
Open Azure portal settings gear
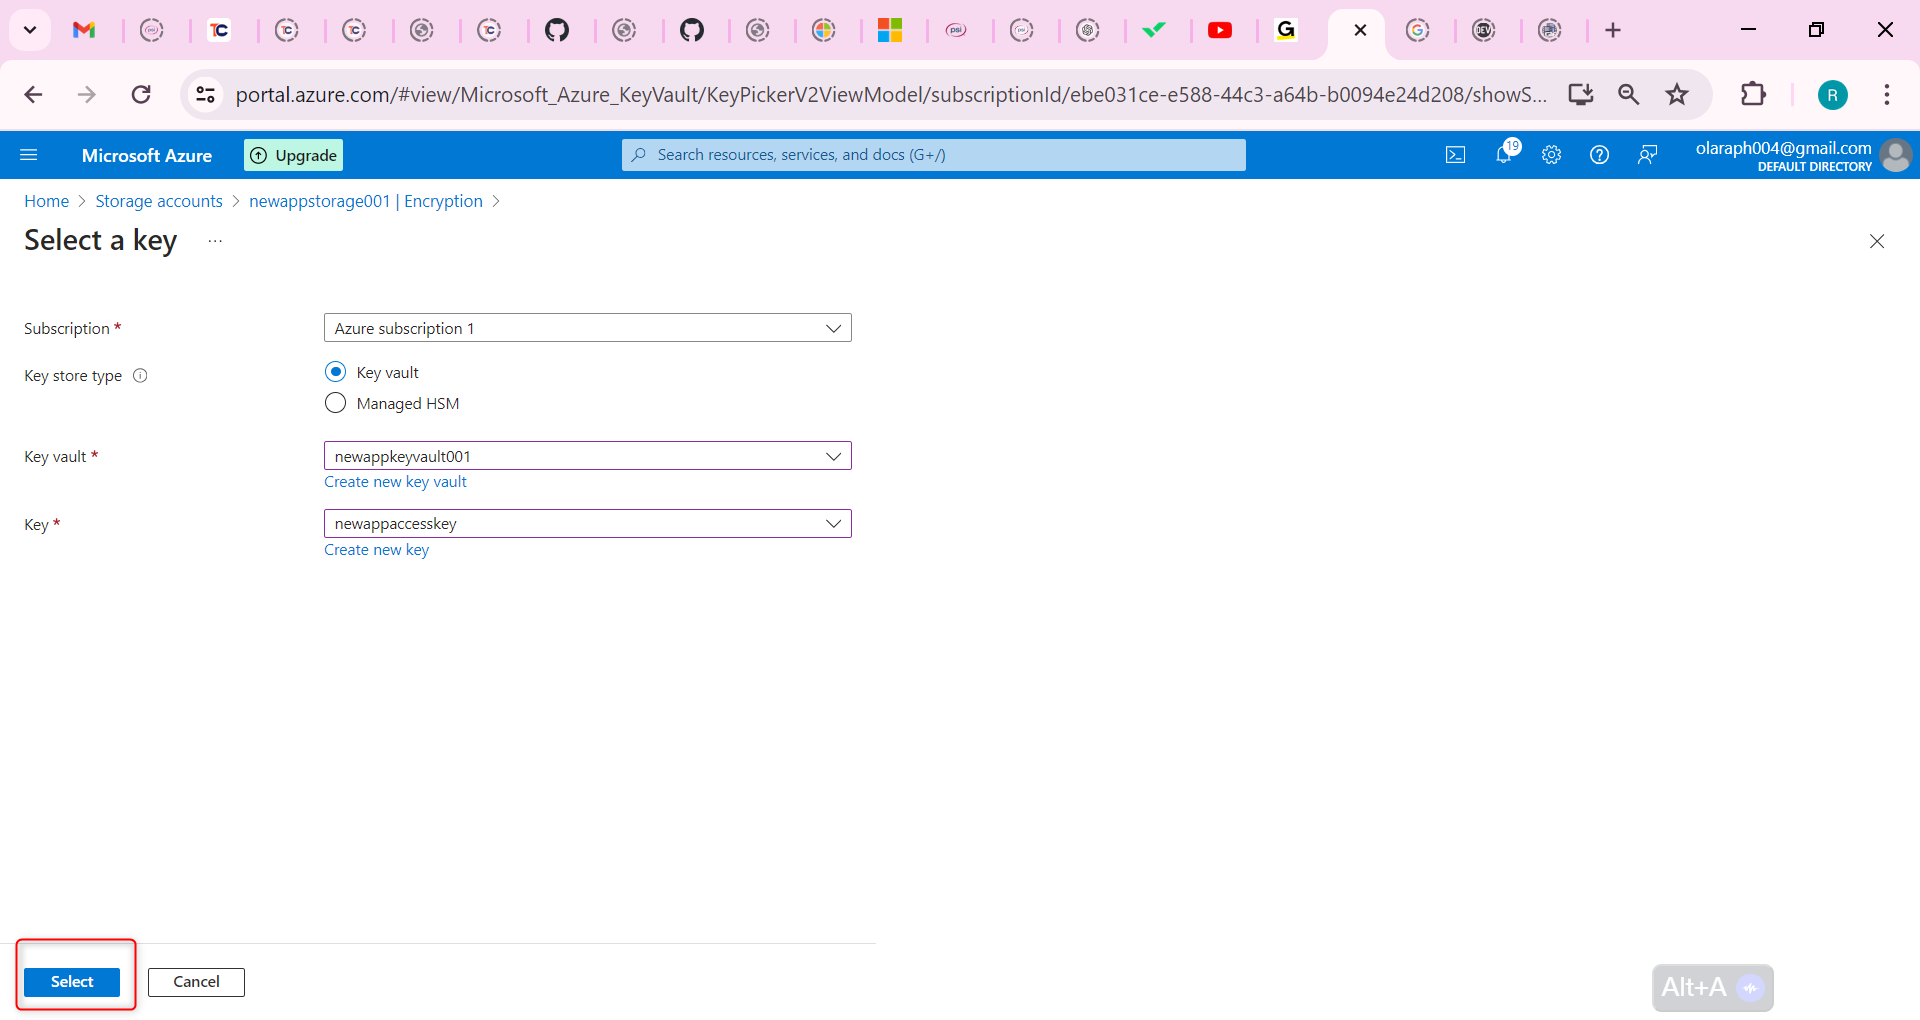[x=1551, y=155]
